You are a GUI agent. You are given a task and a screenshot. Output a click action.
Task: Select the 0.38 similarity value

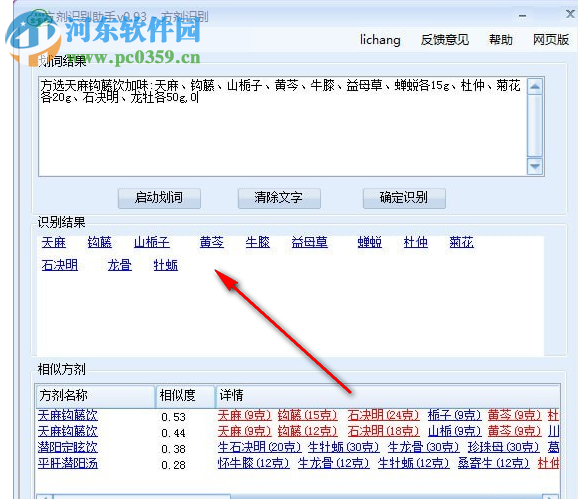(x=174, y=449)
